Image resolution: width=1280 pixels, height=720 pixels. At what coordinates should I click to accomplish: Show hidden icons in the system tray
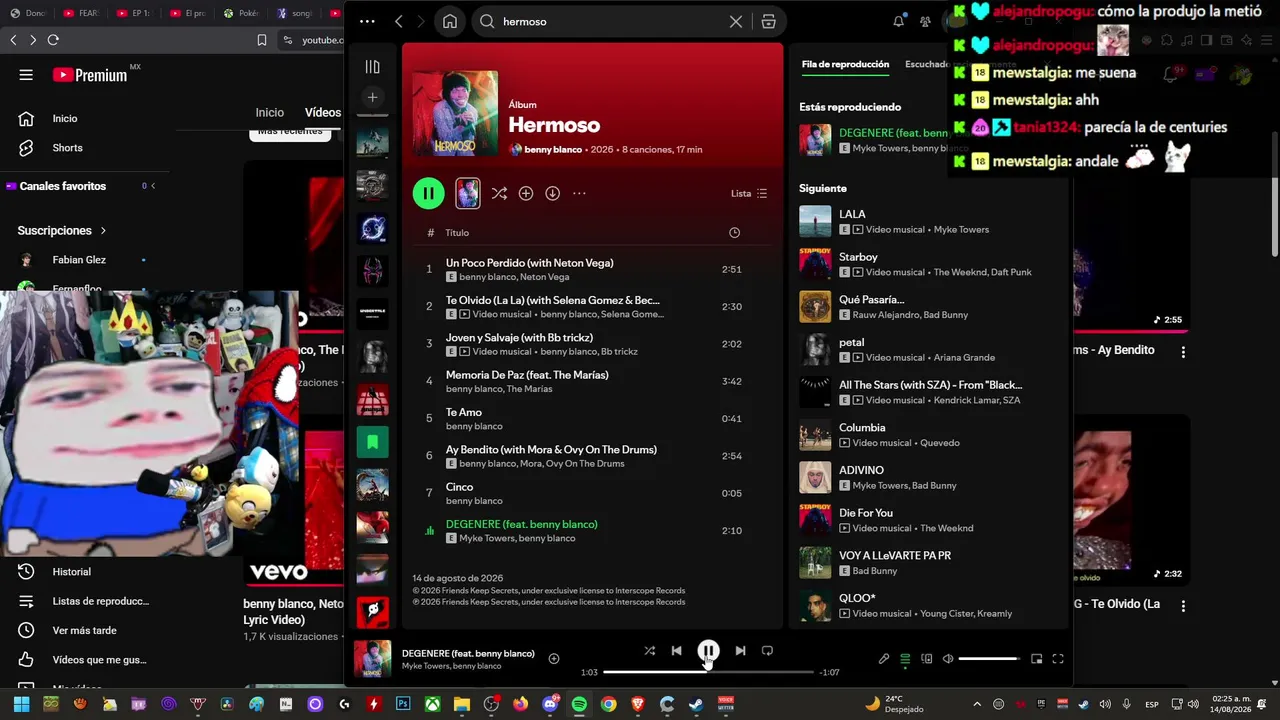[977, 704]
